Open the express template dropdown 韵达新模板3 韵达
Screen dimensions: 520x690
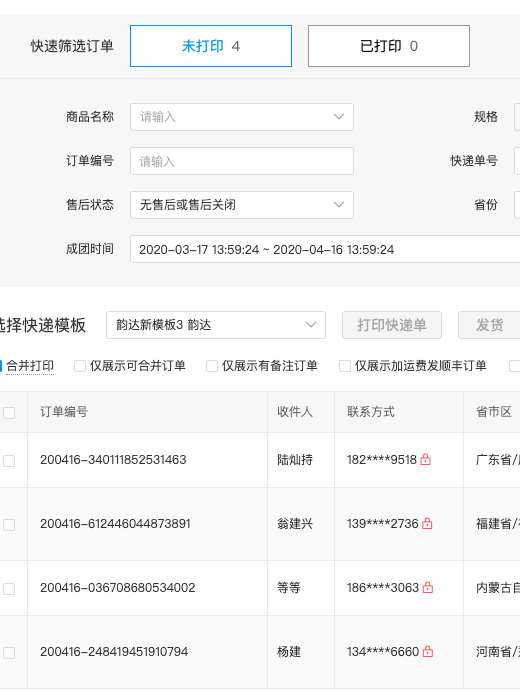pos(216,325)
